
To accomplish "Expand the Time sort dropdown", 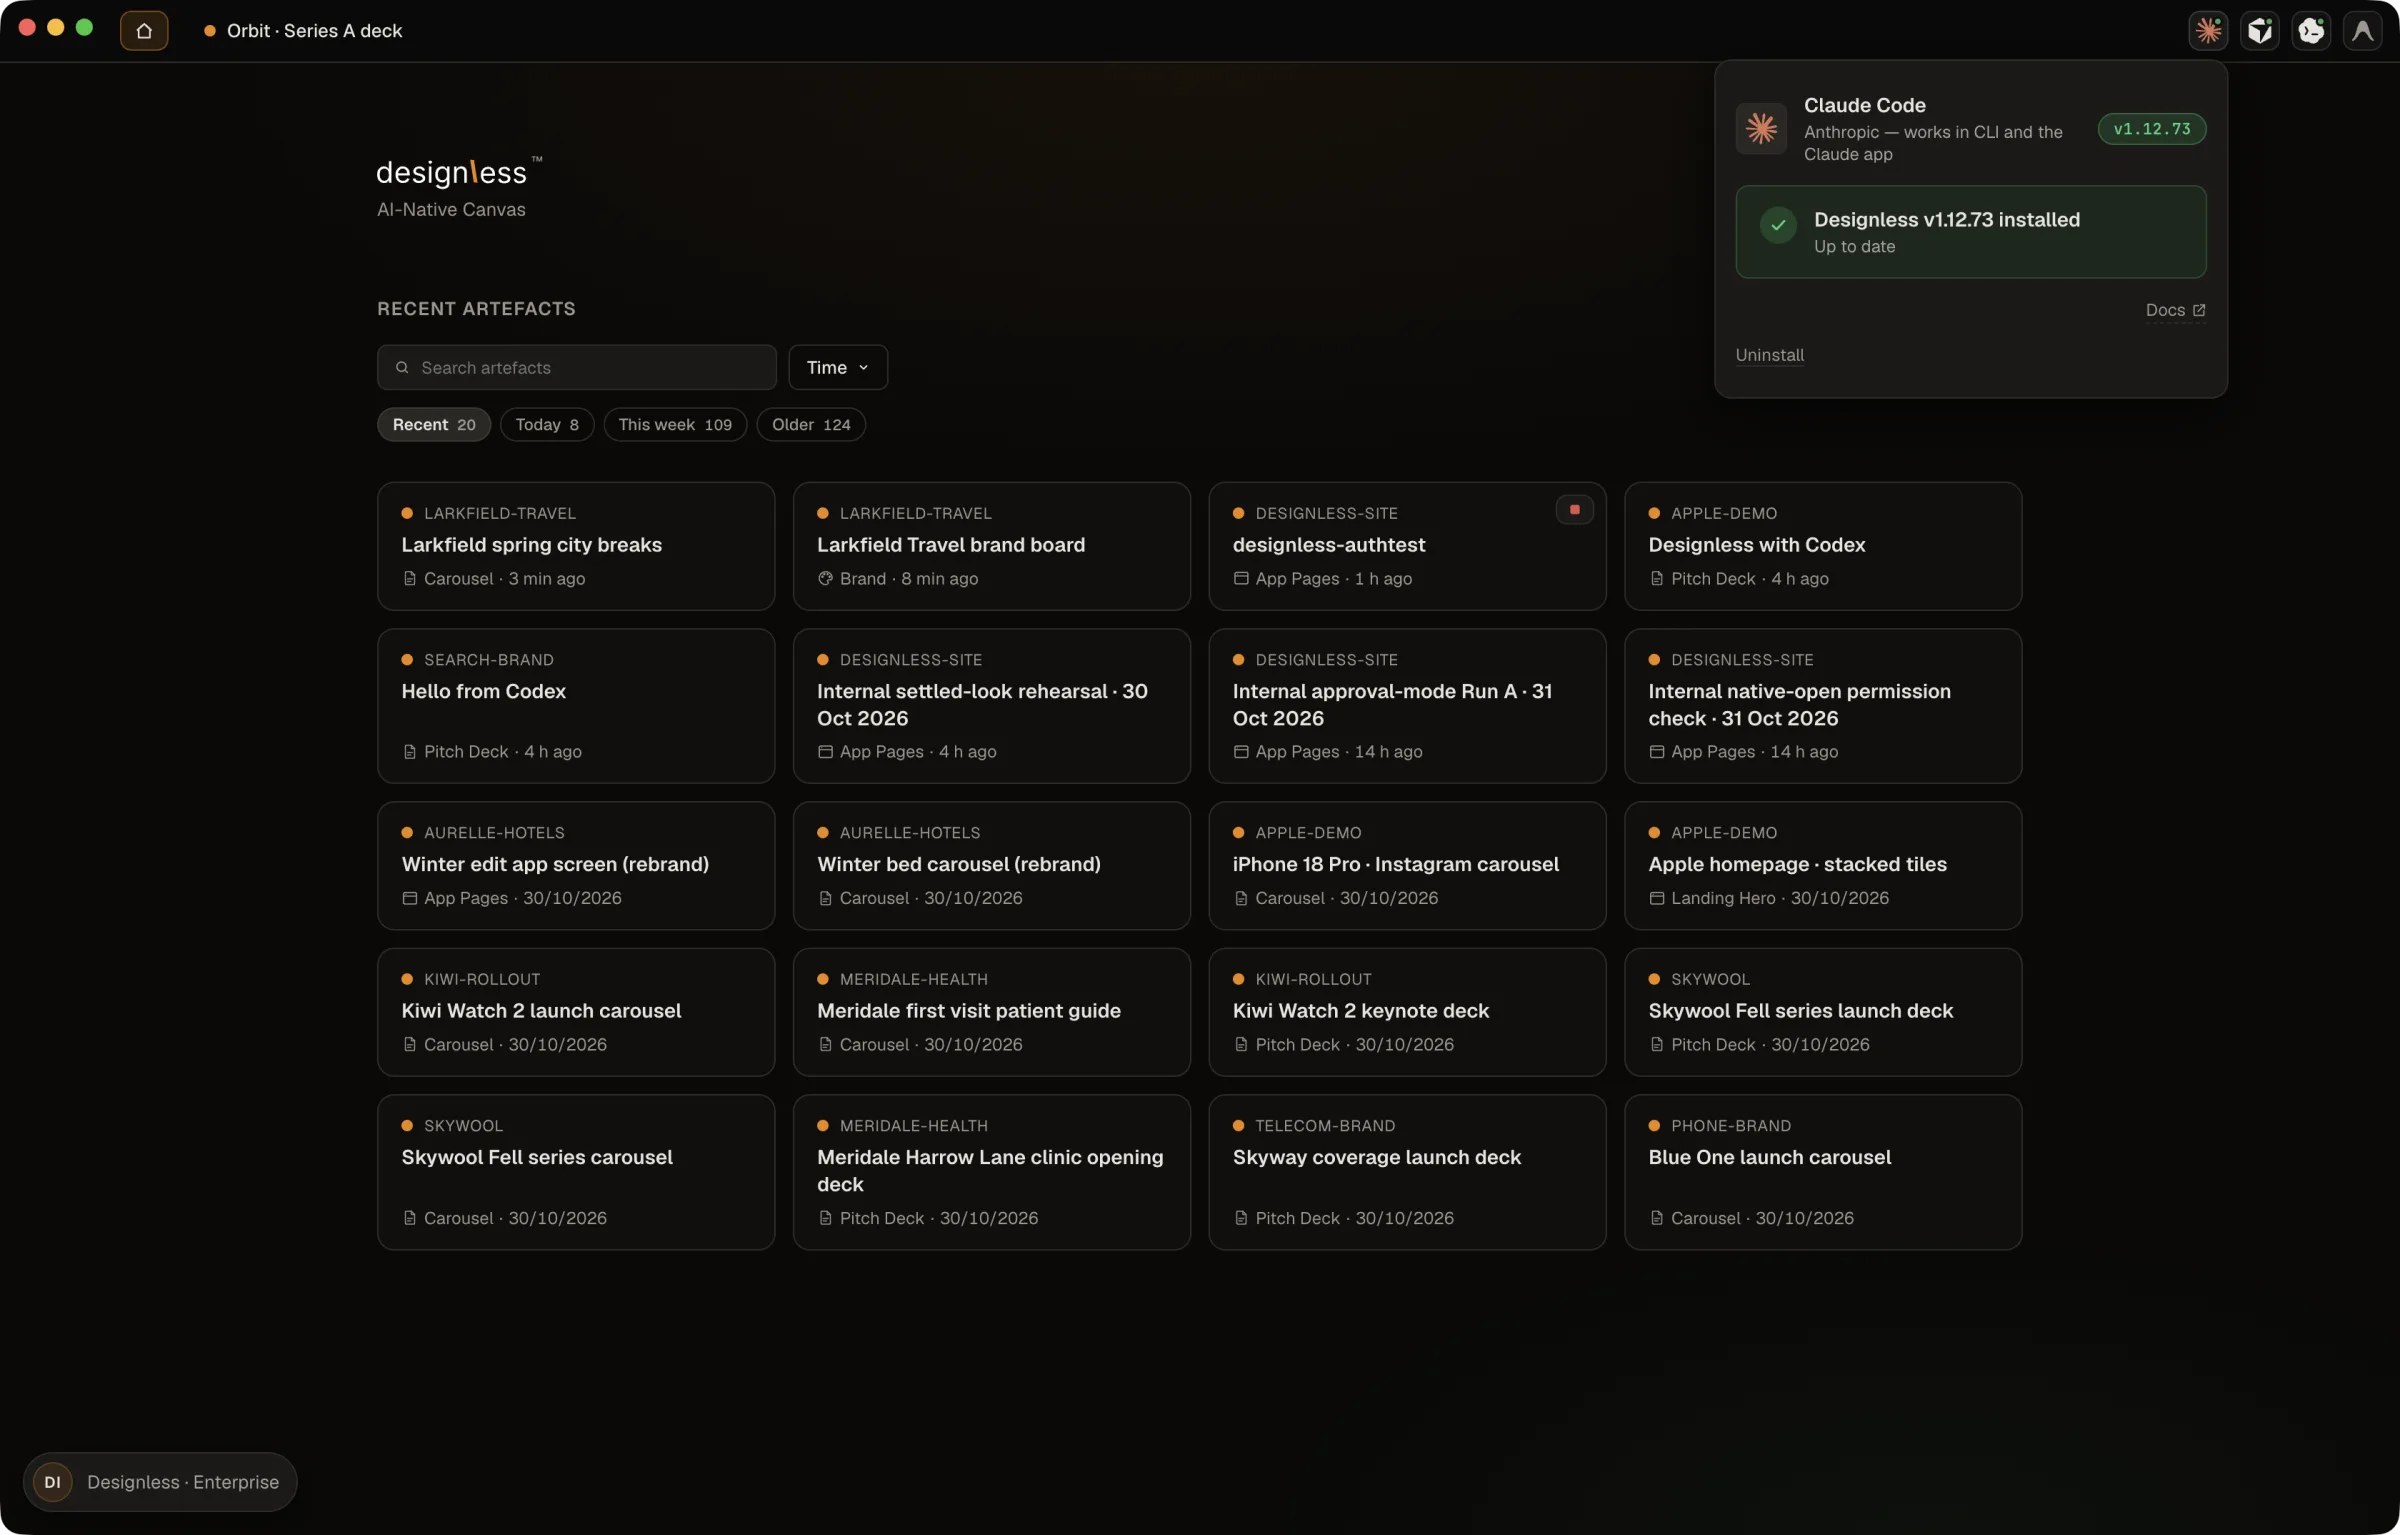I will click(x=838, y=368).
